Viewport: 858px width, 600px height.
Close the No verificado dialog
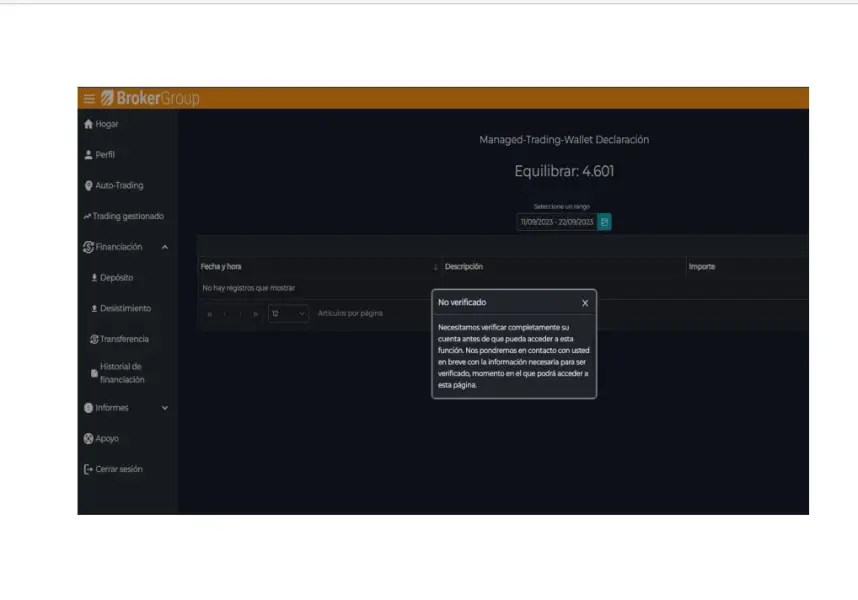(x=585, y=303)
